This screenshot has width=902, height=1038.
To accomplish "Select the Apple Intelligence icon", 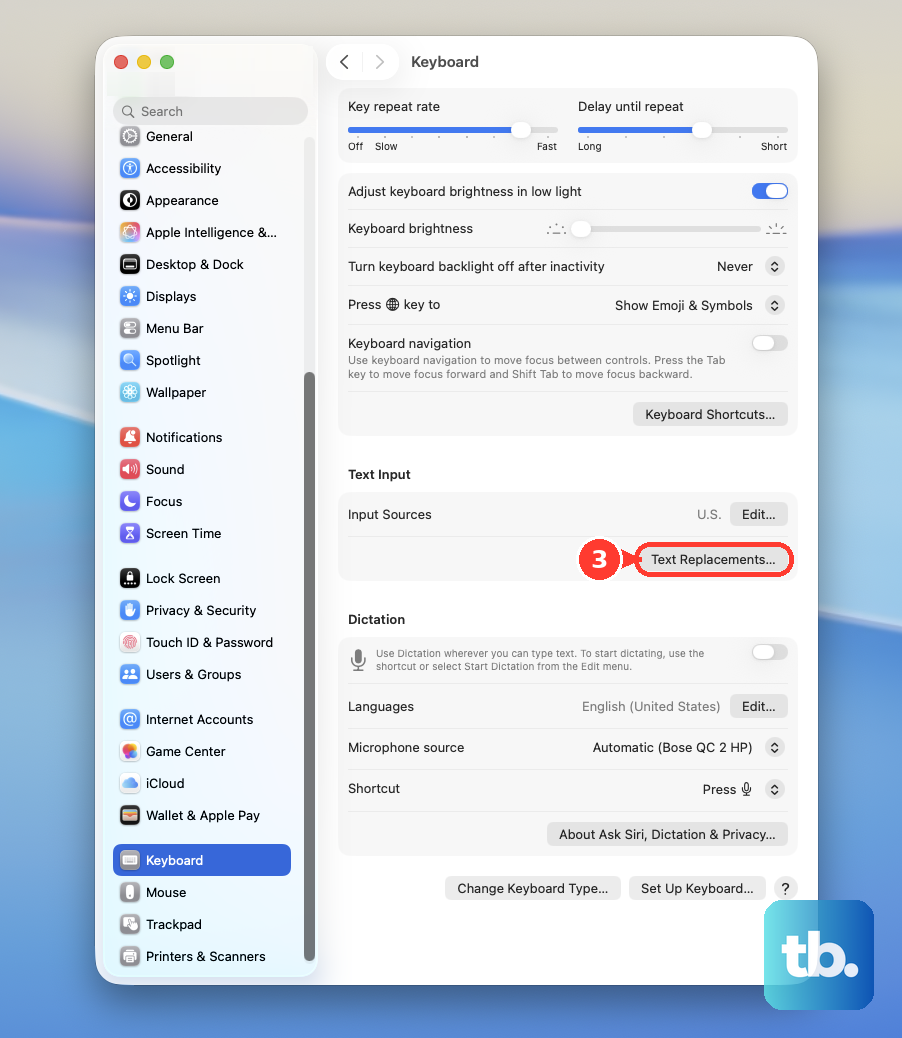I will click(130, 232).
